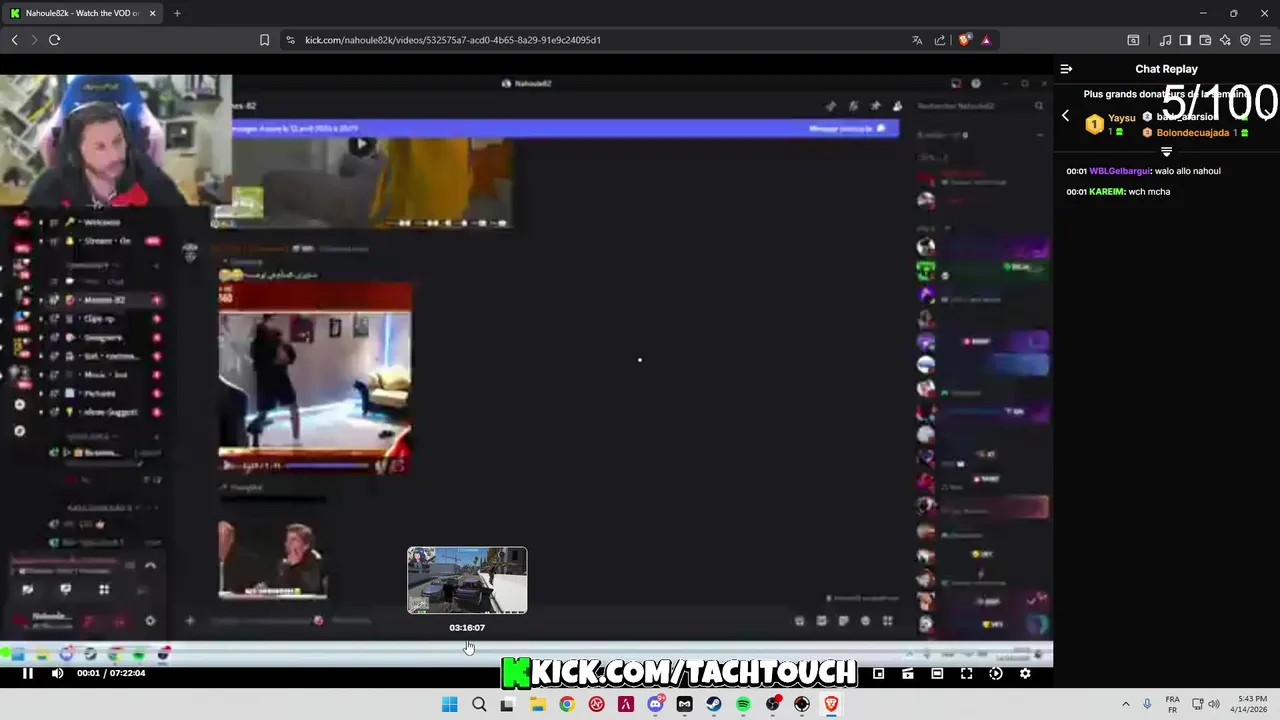Bookmark this page
The image size is (1280, 720).
coord(264,40)
